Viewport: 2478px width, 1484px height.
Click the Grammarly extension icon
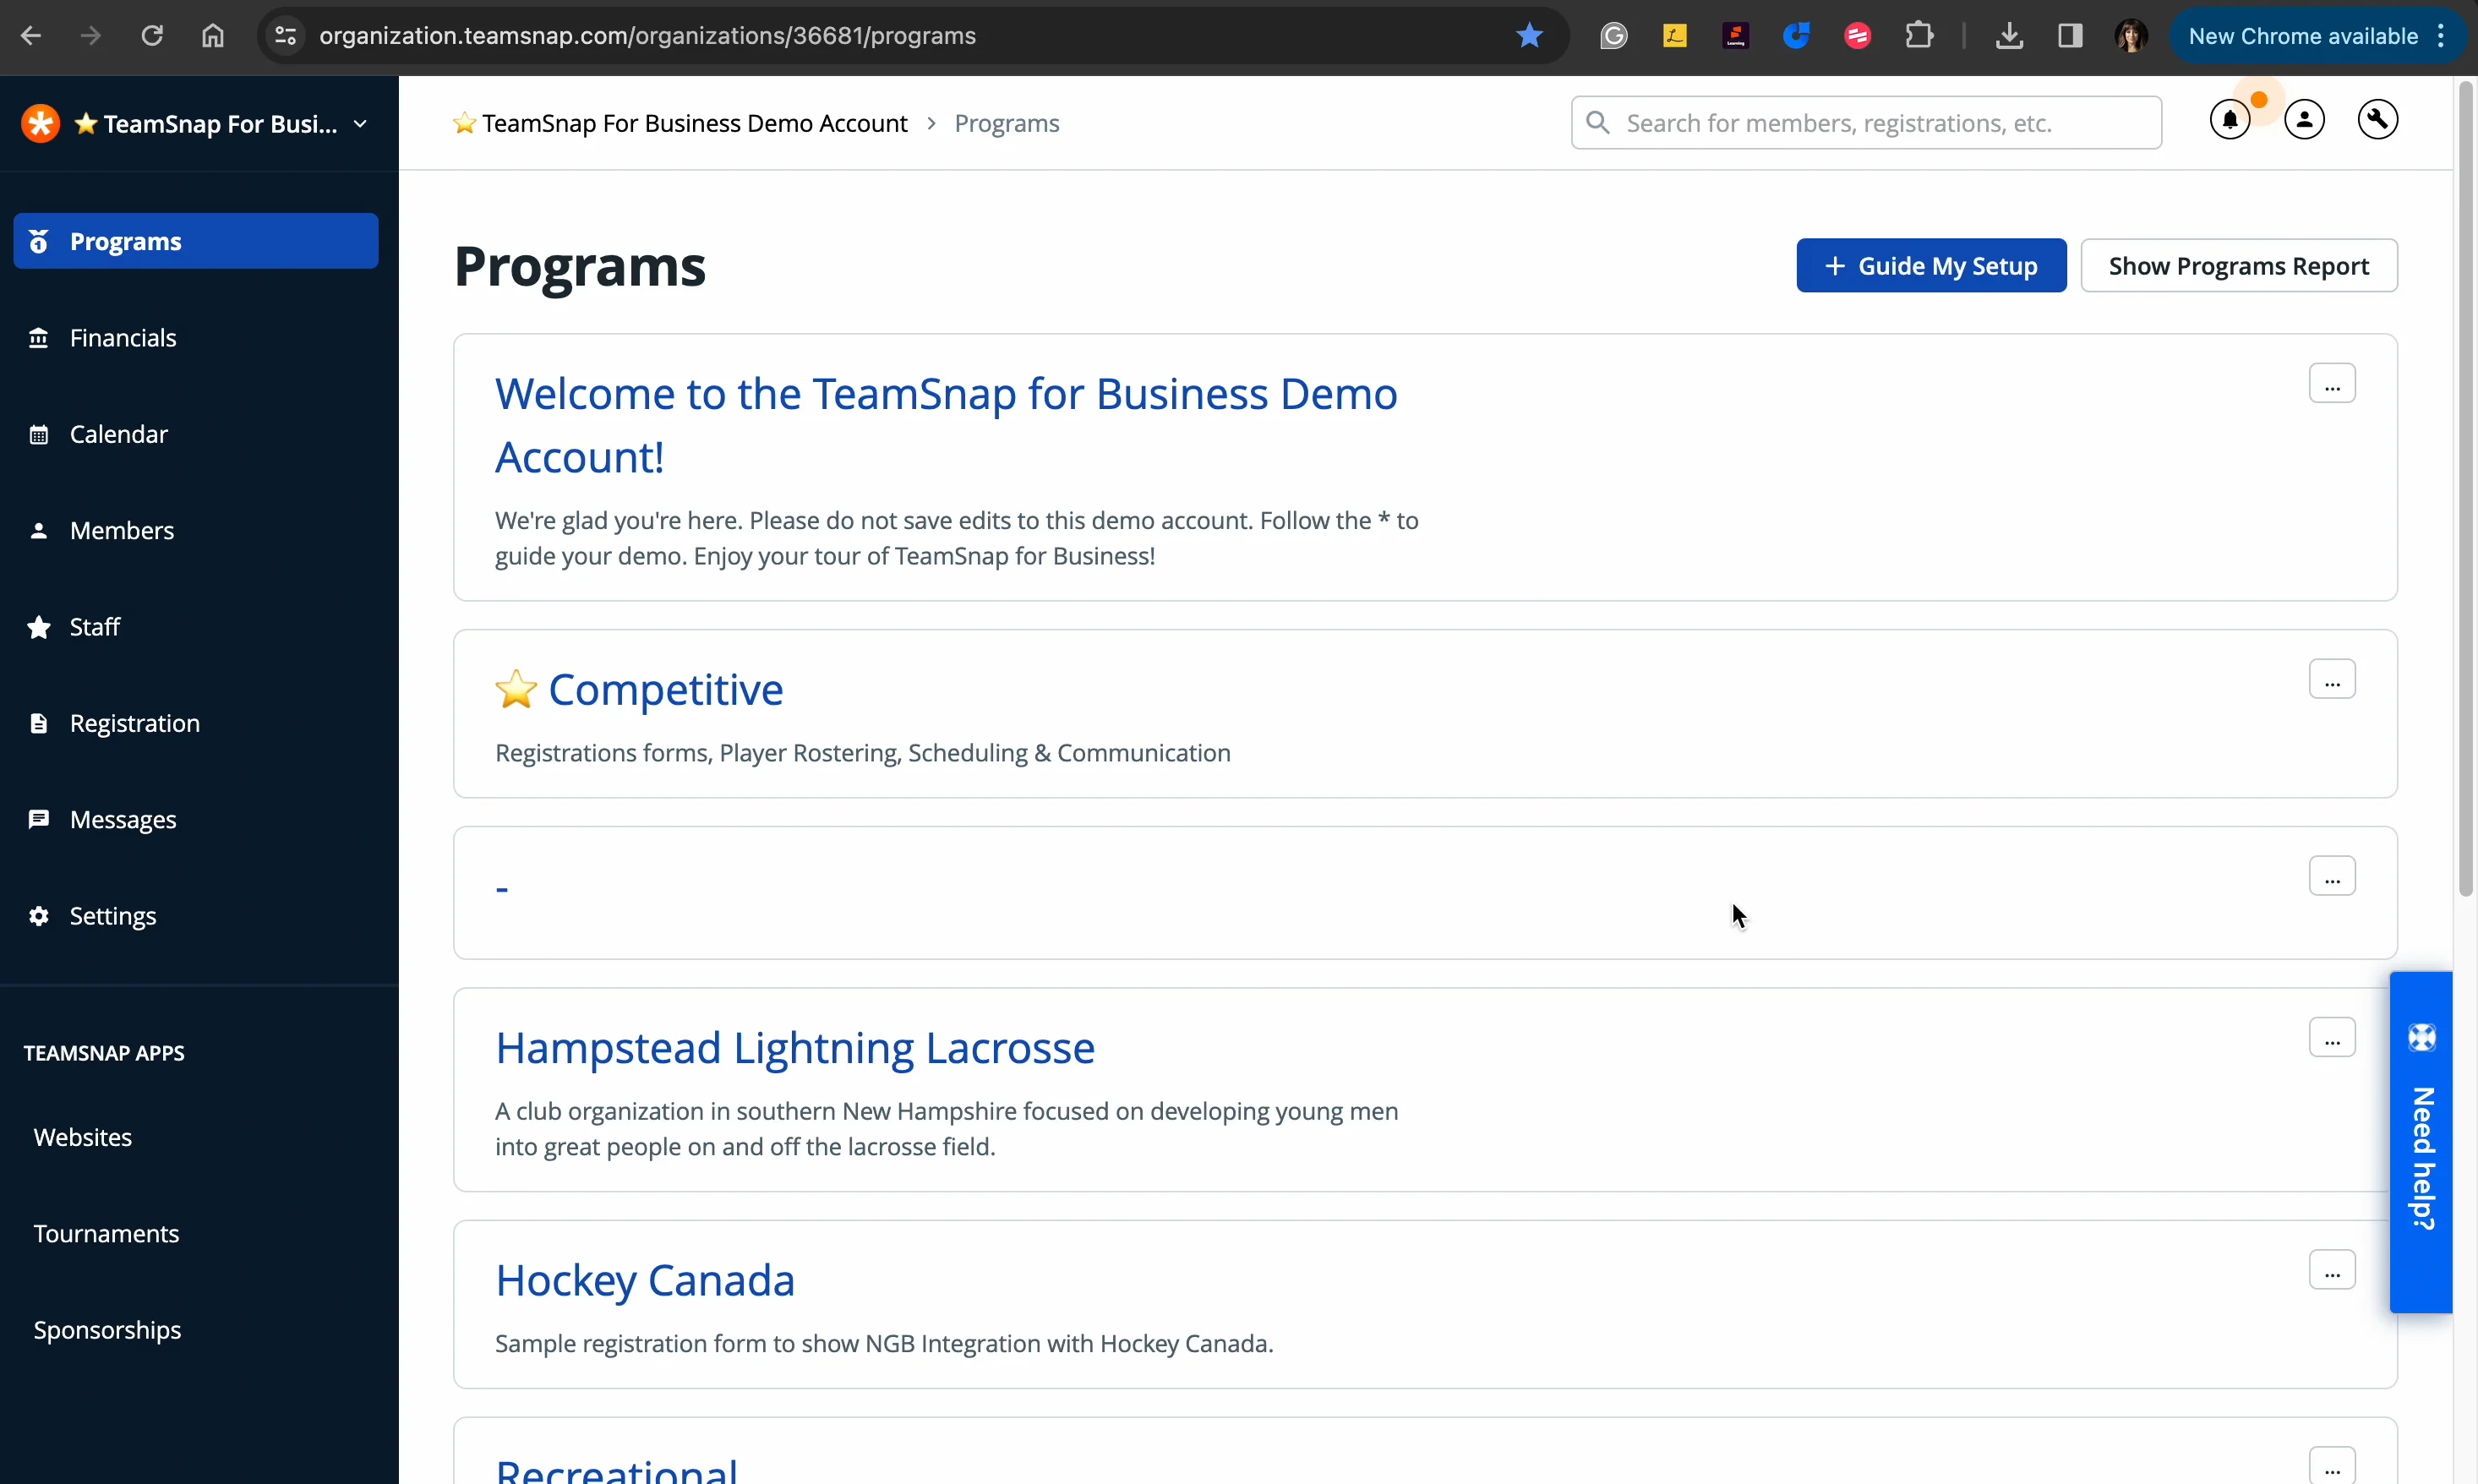1613,36
